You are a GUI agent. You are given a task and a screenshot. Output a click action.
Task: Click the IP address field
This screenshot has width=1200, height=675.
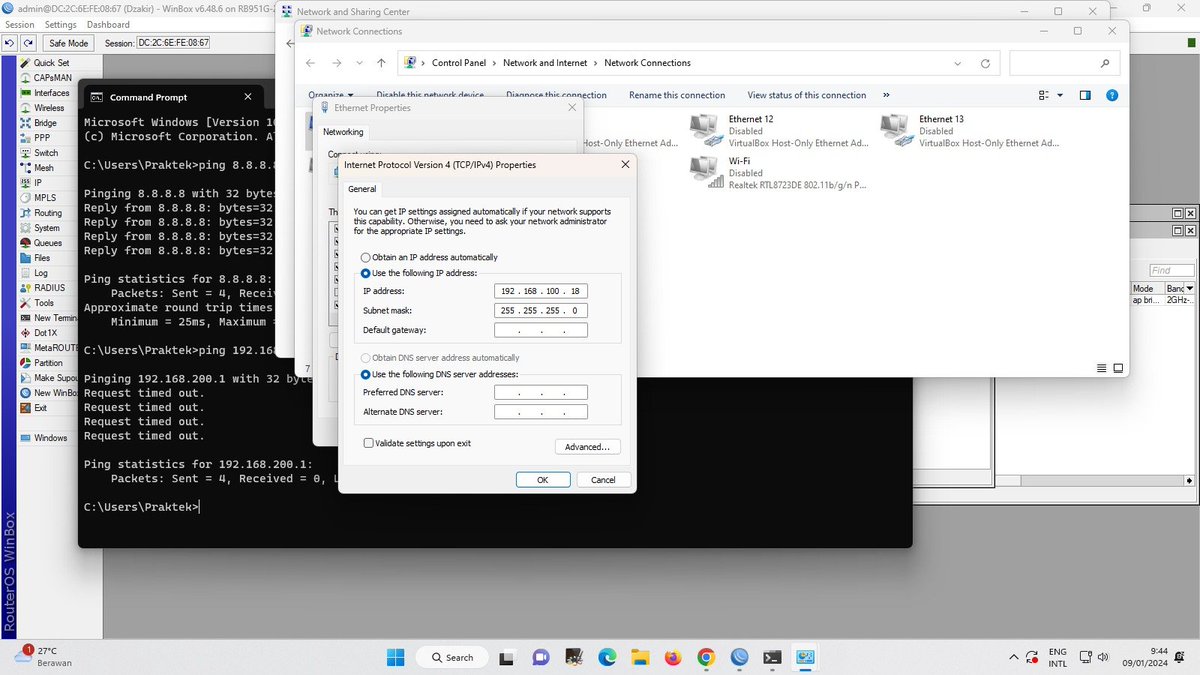point(541,291)
